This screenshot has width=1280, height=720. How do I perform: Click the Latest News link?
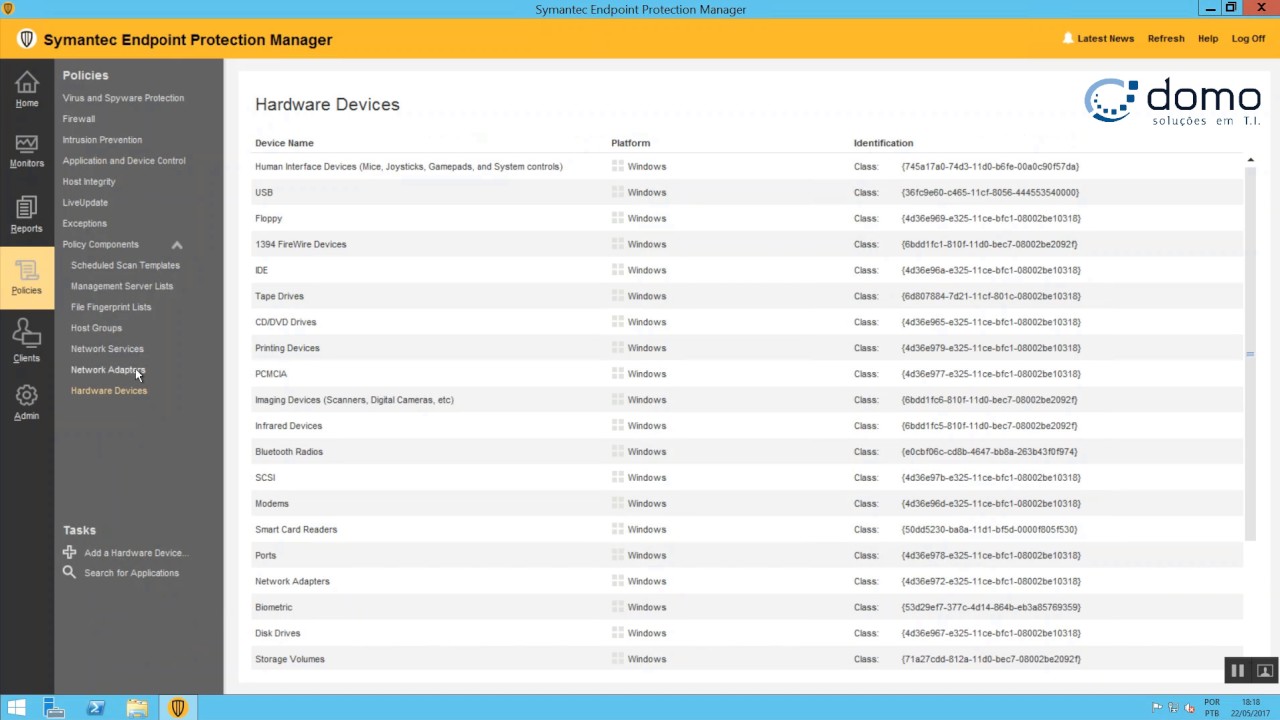(1105, 39)
